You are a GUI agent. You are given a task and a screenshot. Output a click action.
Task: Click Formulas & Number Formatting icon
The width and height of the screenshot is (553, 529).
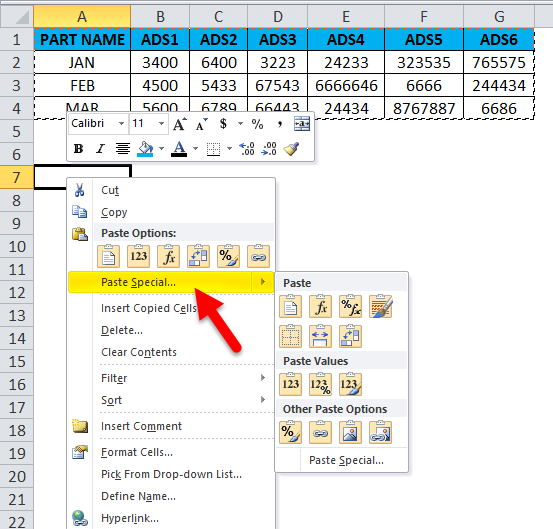point(350,306)
